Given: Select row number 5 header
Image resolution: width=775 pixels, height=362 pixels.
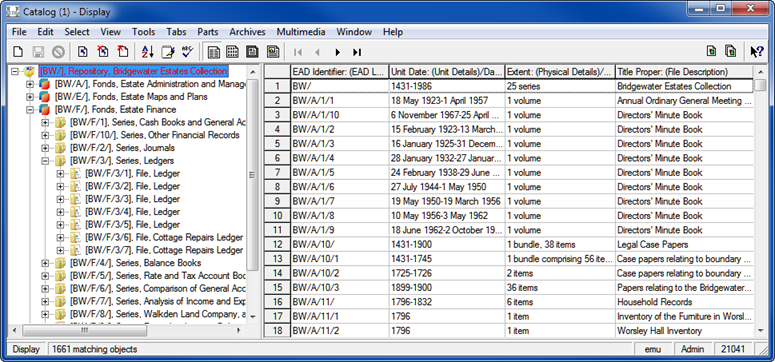Looking at the screenshot, I should click(x=277, y=143).
